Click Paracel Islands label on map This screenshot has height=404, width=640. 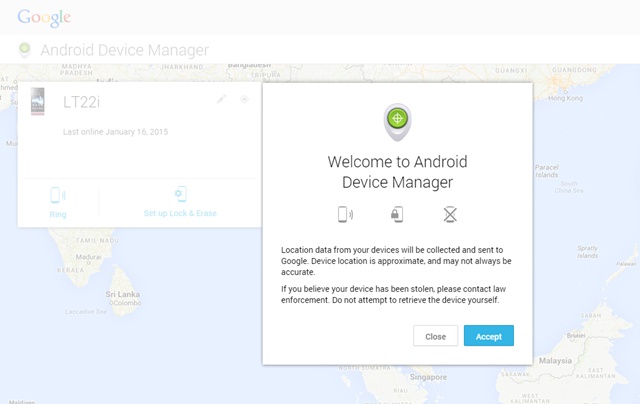click(547, 171)
